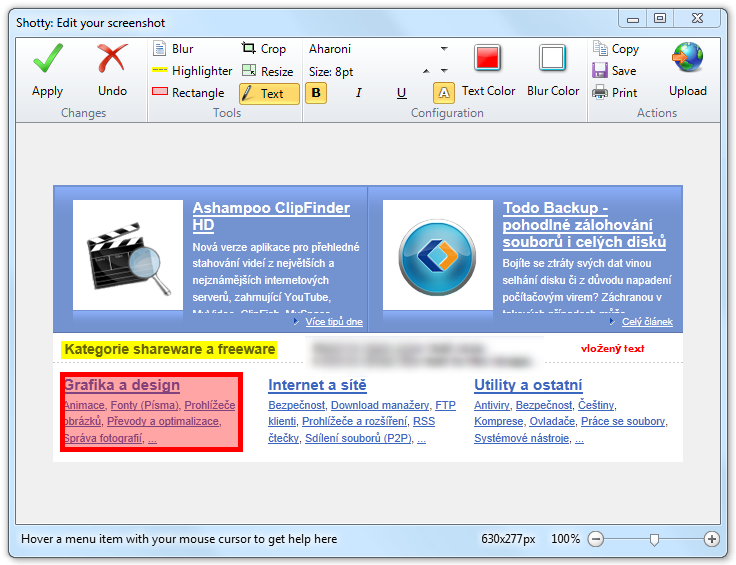The width and height of the screenshot is (736, 565).
Task: Toggle underline formatting button
Action: click(401, 93)
